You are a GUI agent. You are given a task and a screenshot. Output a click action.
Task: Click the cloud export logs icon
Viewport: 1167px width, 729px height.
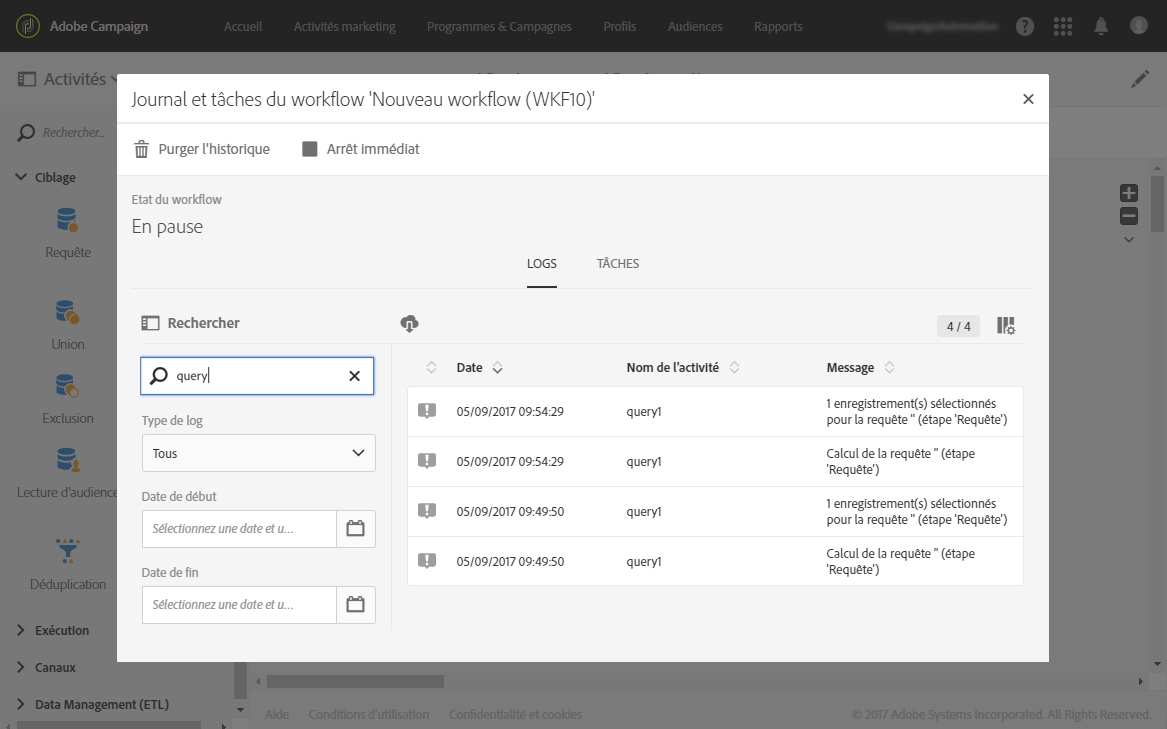(409, 323)
